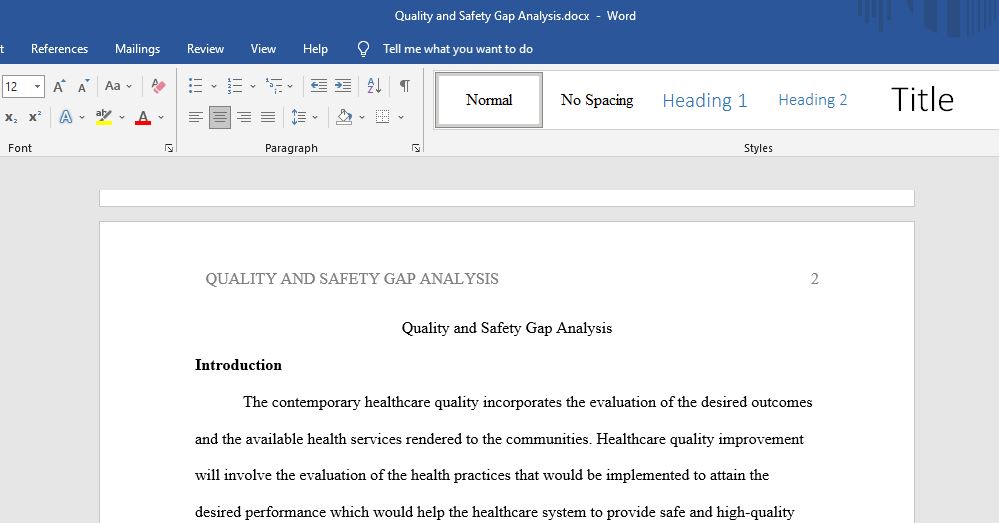Viewport: 999px width, 523px height.
Task: Expand Change Case dropdown arrow
Action: 129,86
